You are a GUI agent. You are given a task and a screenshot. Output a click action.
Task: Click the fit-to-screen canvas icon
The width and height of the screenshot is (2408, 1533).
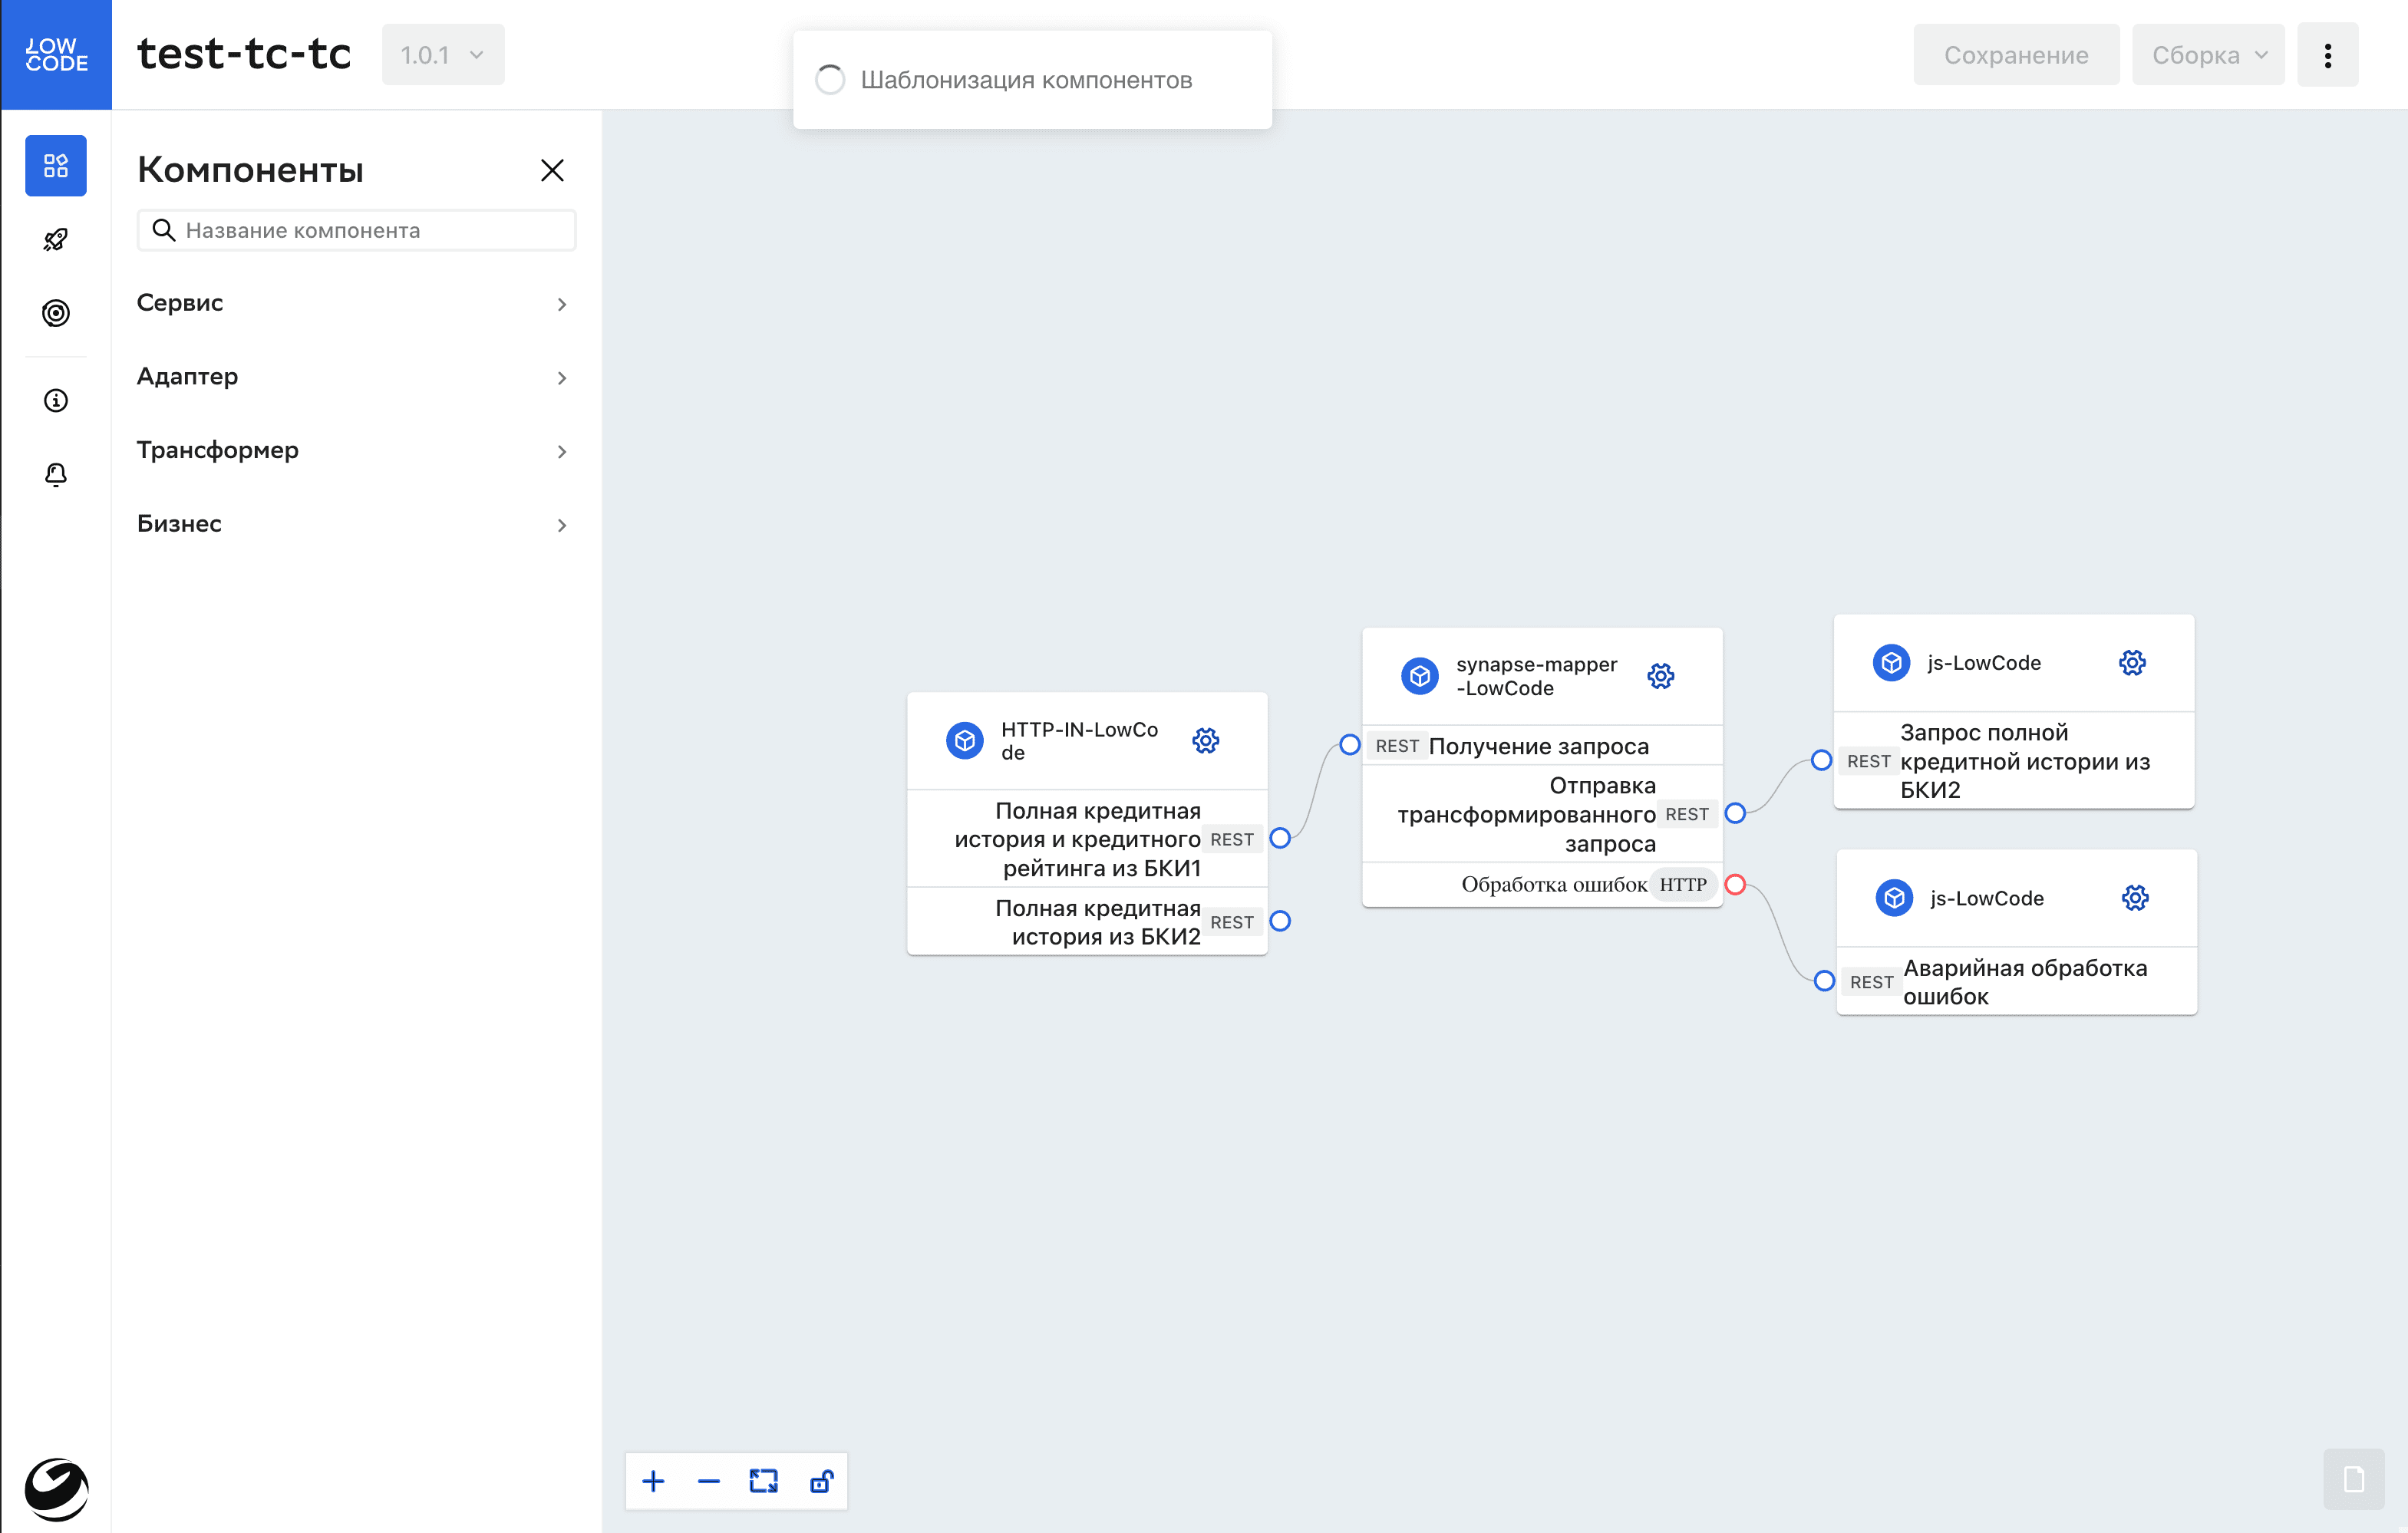[763, 1481]
